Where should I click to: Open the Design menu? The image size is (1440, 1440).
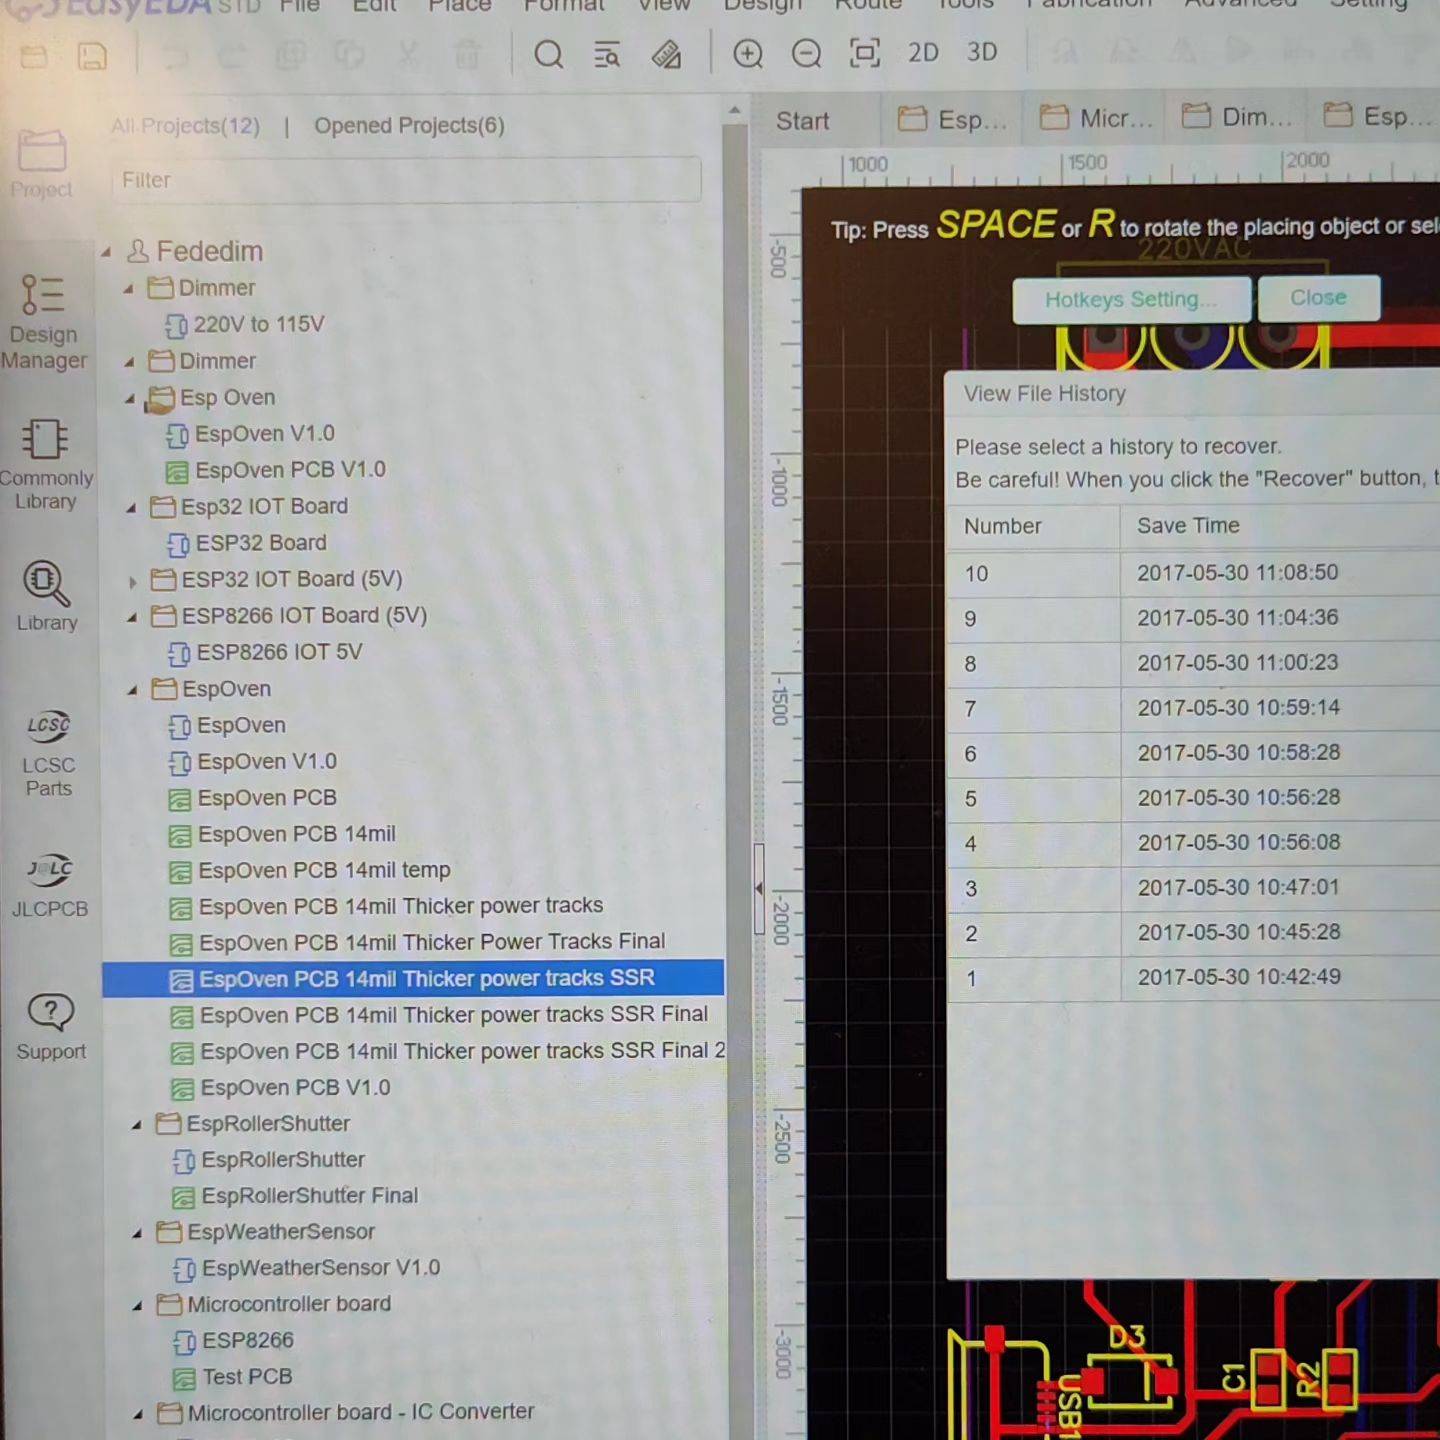tap(763, 6)
